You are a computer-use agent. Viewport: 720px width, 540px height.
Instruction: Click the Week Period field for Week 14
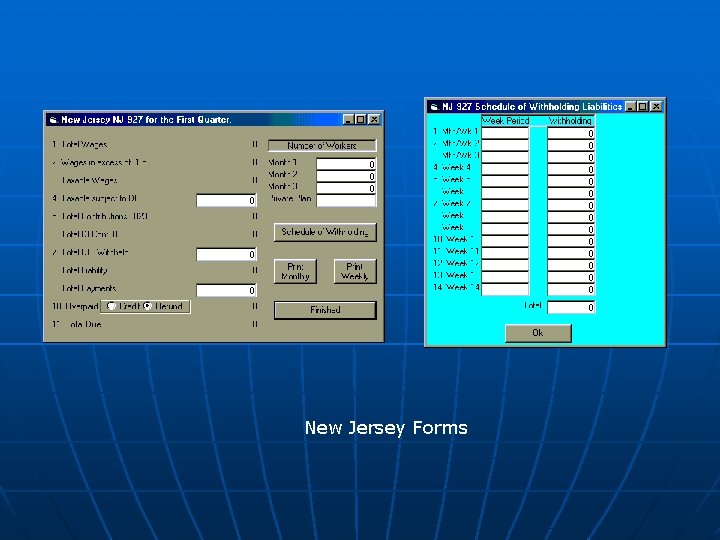click(x=505, y=289)
